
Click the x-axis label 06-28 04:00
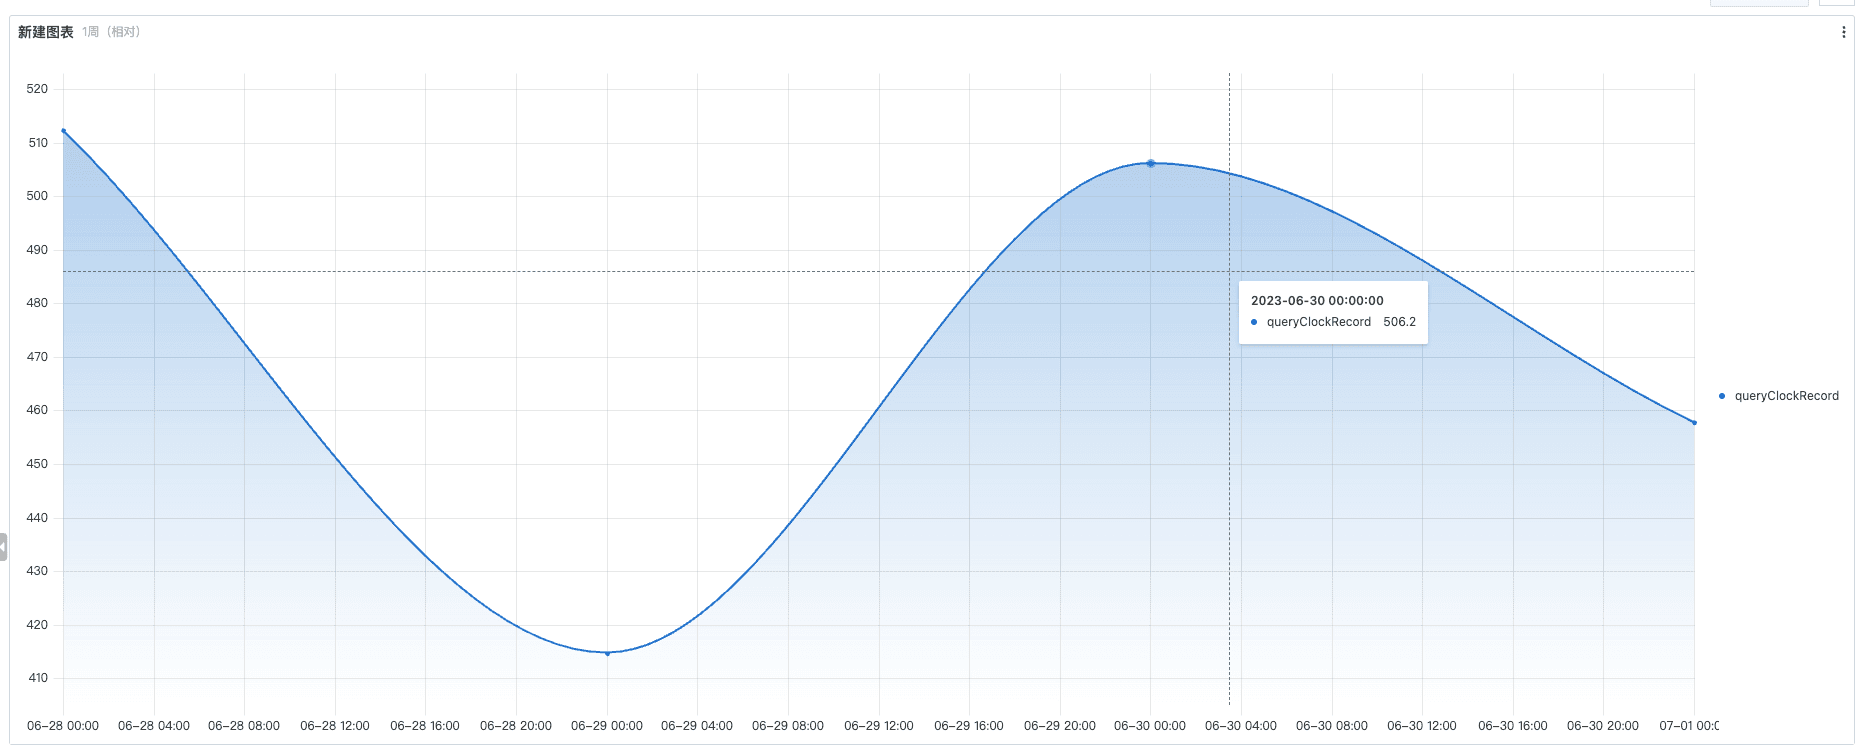[x=154, y=726]
